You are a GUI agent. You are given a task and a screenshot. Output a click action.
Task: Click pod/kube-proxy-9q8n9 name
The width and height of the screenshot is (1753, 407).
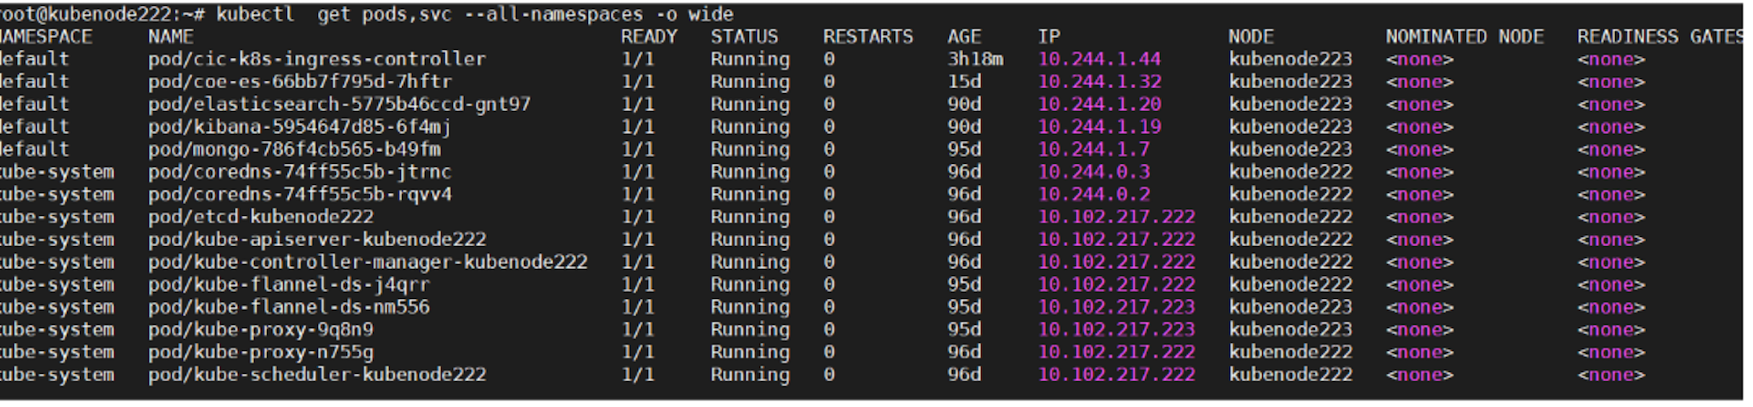261,329
